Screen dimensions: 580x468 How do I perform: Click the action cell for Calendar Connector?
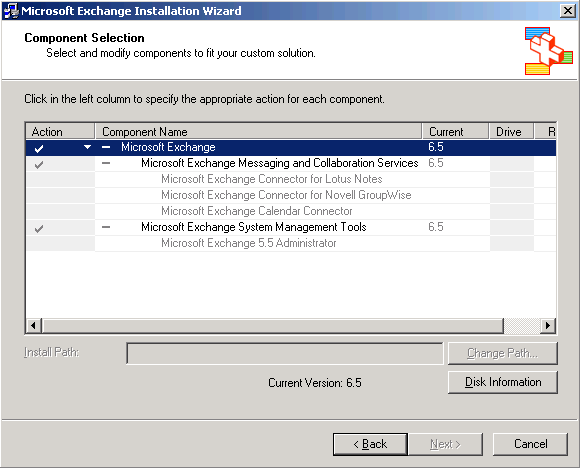60,211
